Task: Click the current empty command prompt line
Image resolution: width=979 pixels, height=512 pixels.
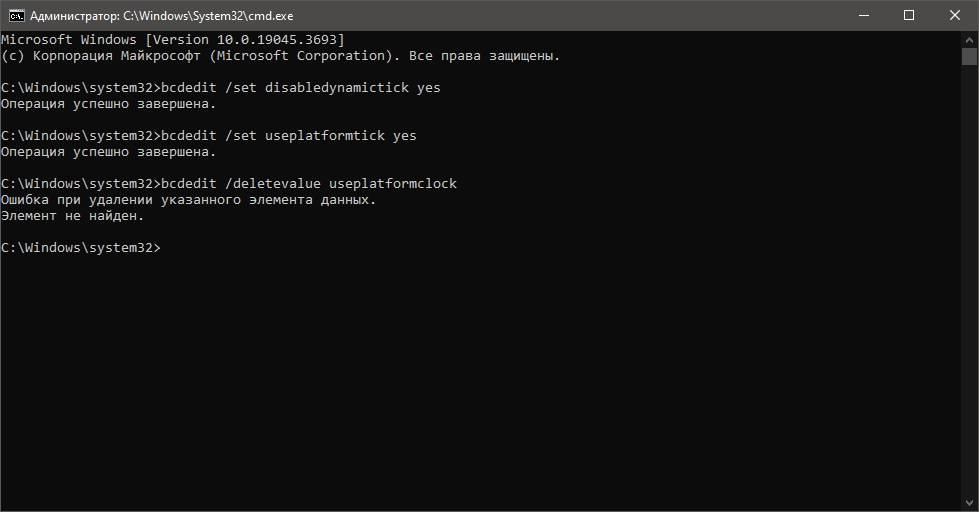Action: [81, 248]
